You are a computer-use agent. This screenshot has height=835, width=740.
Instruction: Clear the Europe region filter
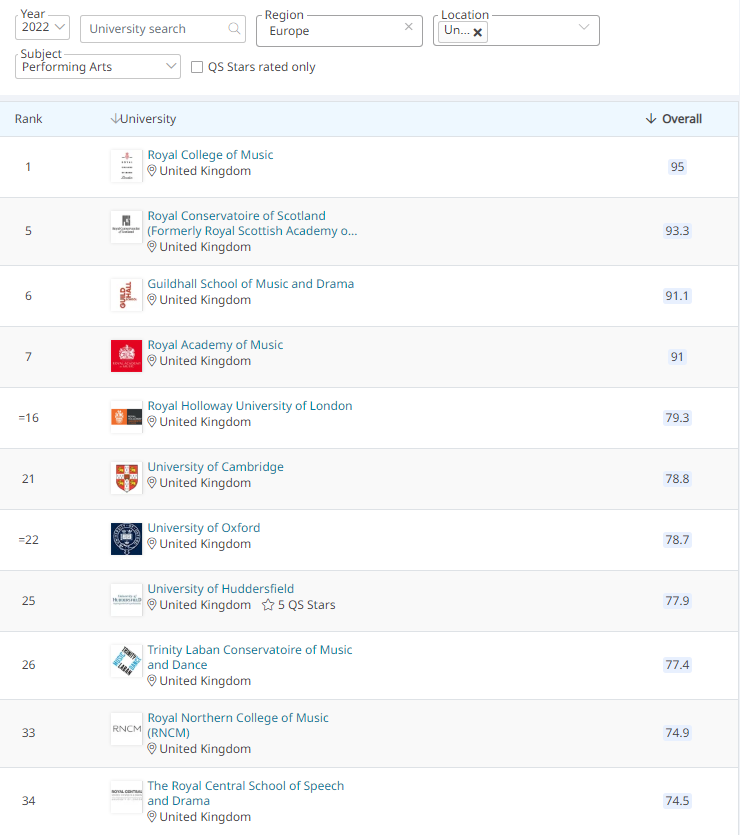click(x=408, y=27)
